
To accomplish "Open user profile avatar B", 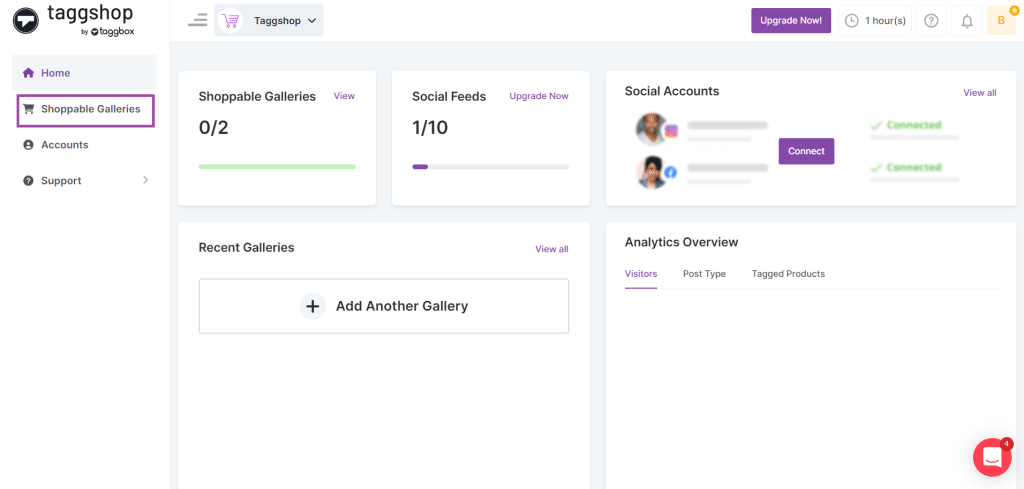I will (1001, 21).
